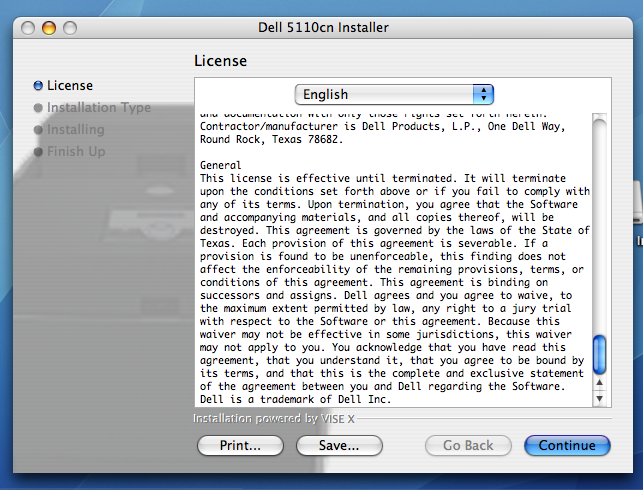Click the text 'Round Rock, Texas 78682.'
Image resolution: width=643 pixels, height=490 pixels.
pyautogui.click(x=271, y=139)
